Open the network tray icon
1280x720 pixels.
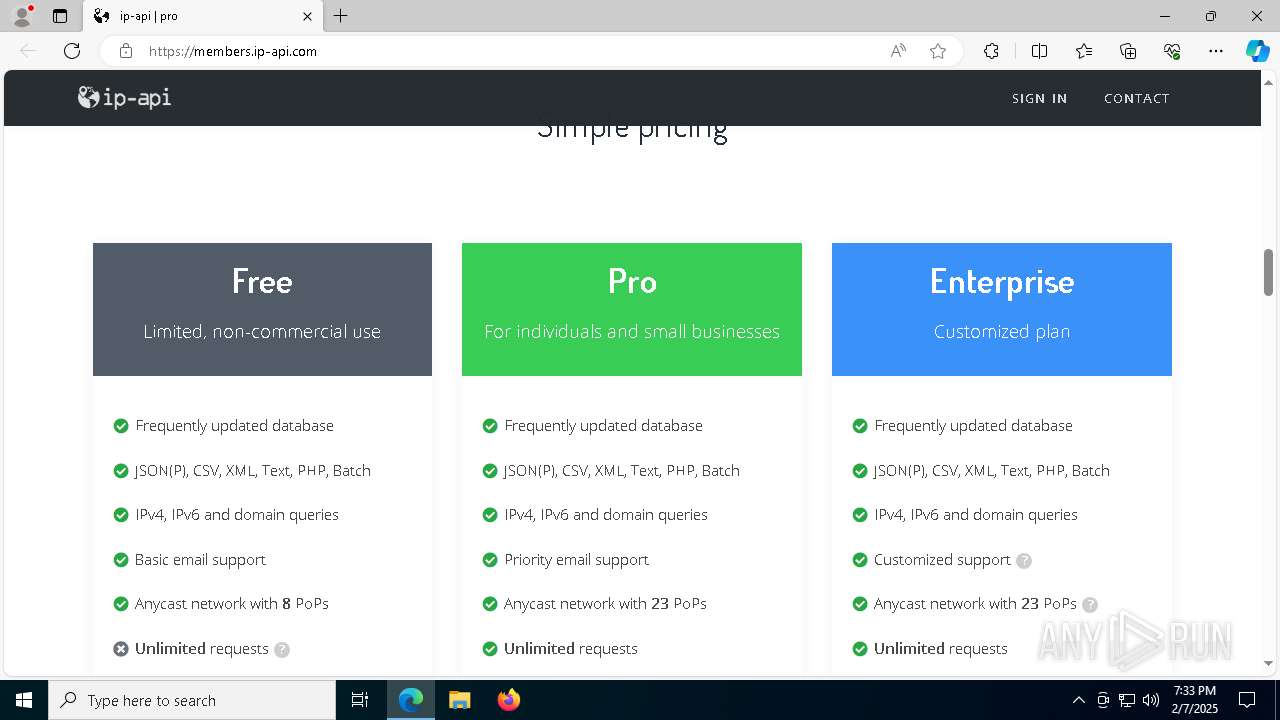point(1127,700)
